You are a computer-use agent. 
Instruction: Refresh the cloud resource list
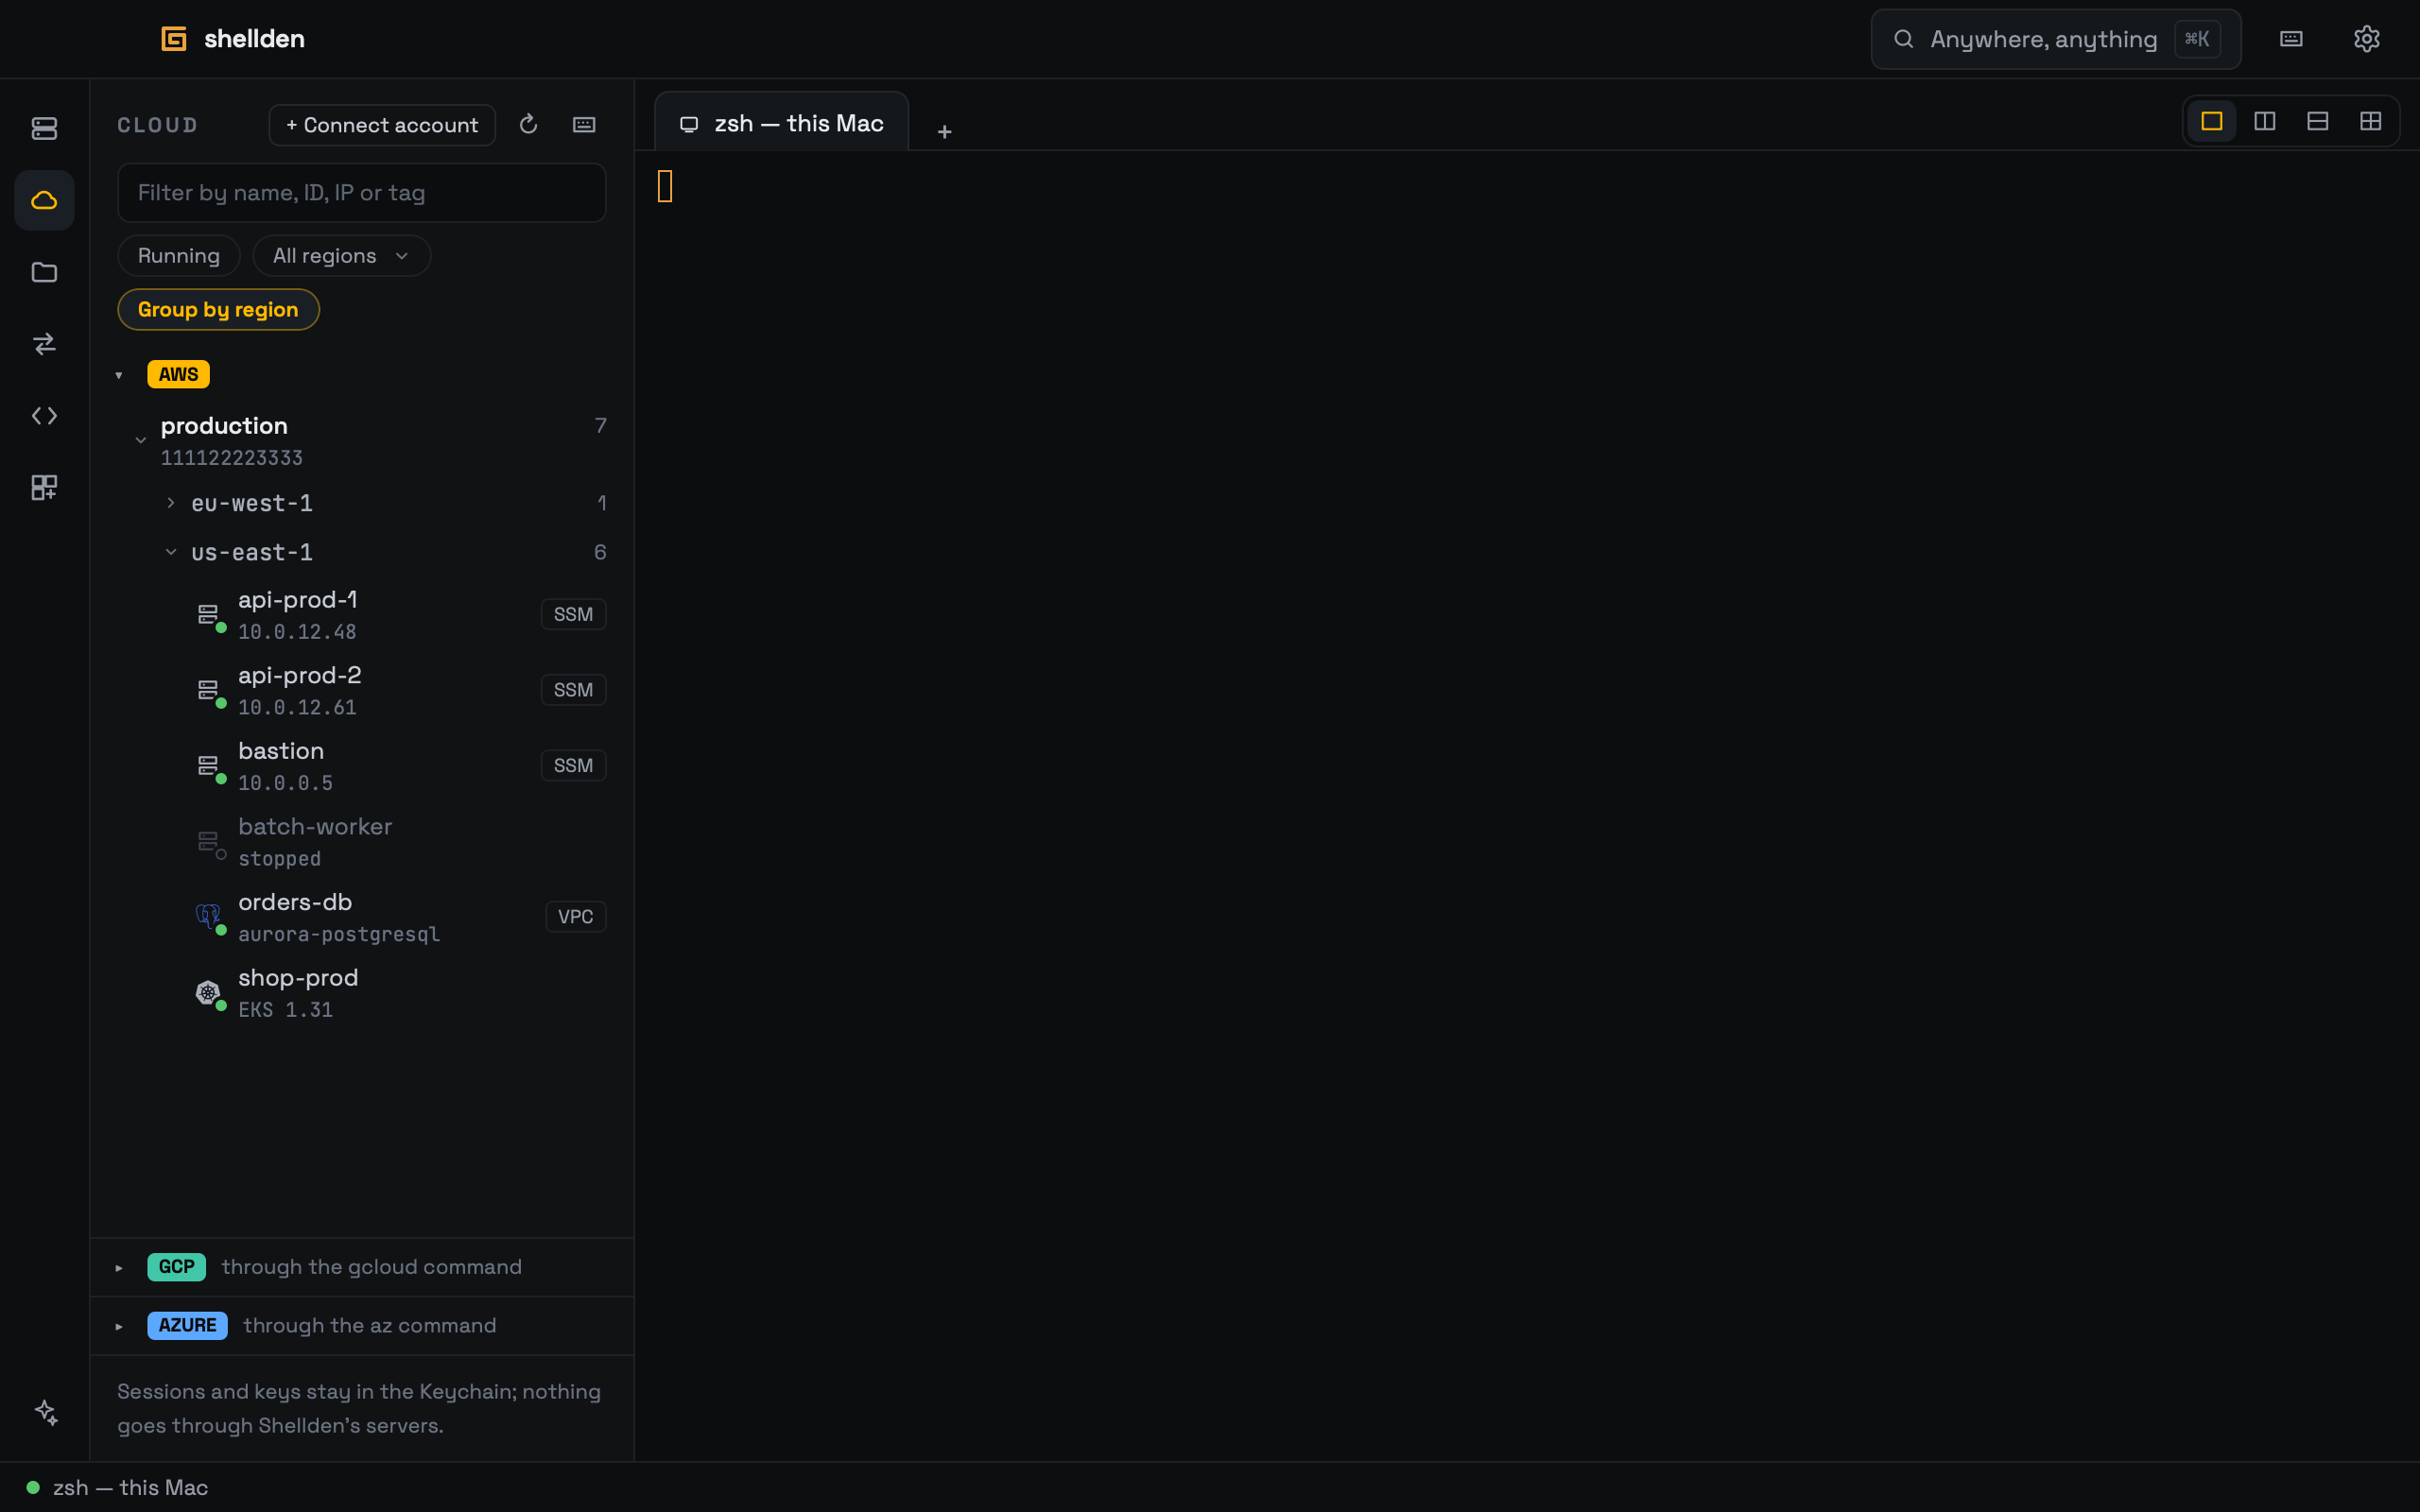point(529,124)
